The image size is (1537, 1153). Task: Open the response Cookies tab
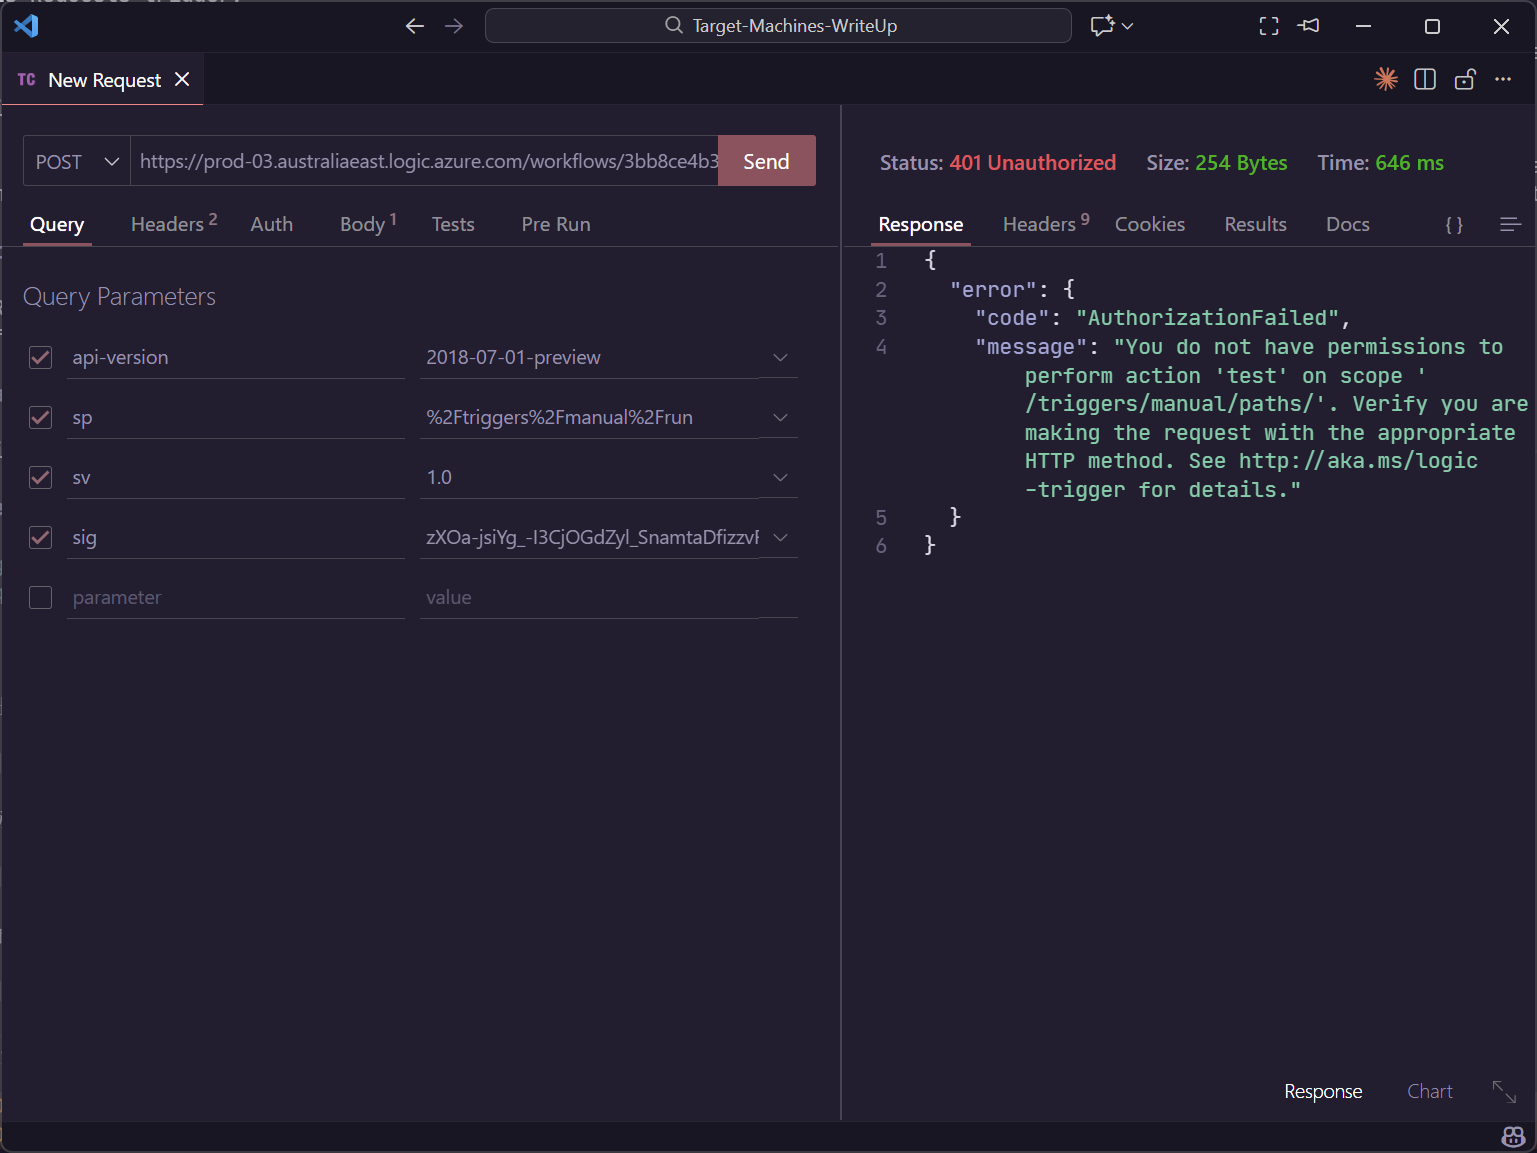[x=1149, y=225]
